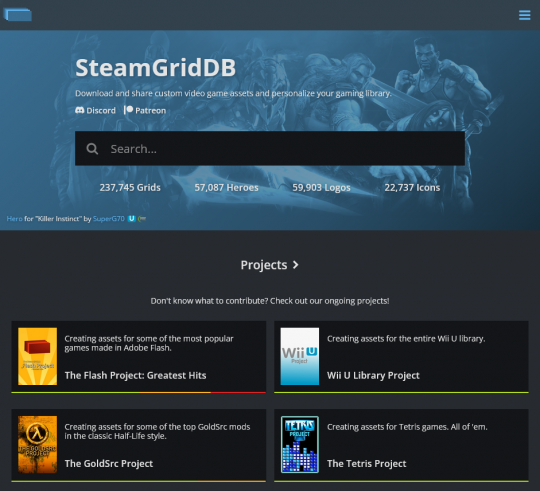Viewport: 540px width, 491px height.
Task: Click the search magnifier icon
Action: tap(92, 149)
